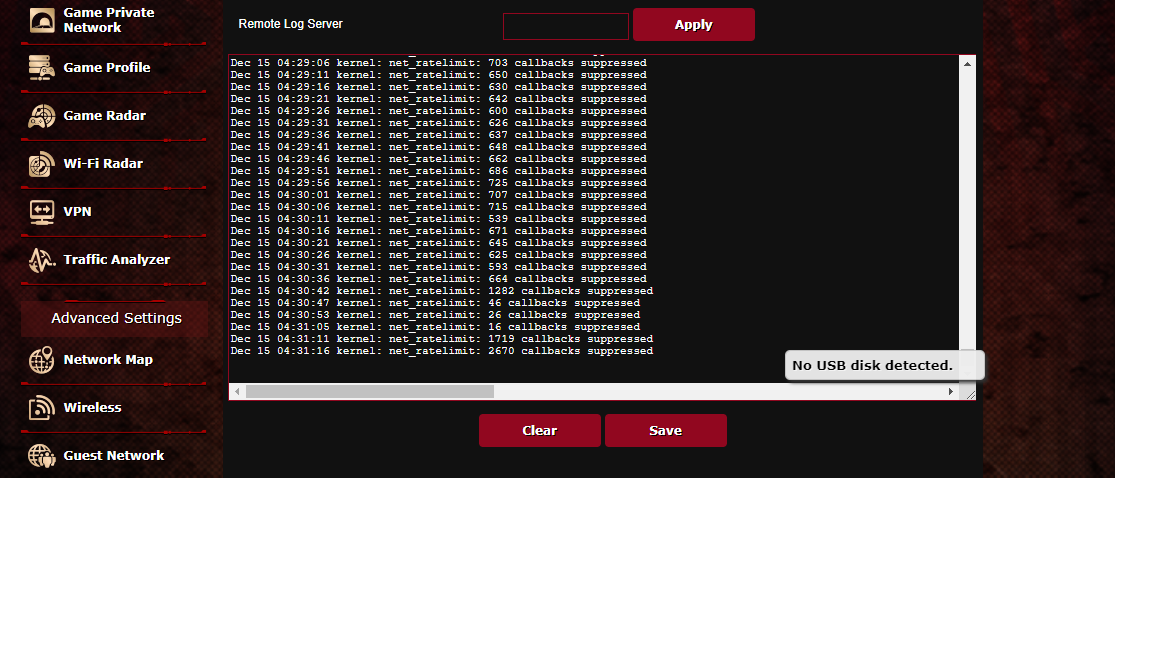Select the VPN menu label
The width and height of the screenshot is (1152, 648).
click(x=77, y=212)
